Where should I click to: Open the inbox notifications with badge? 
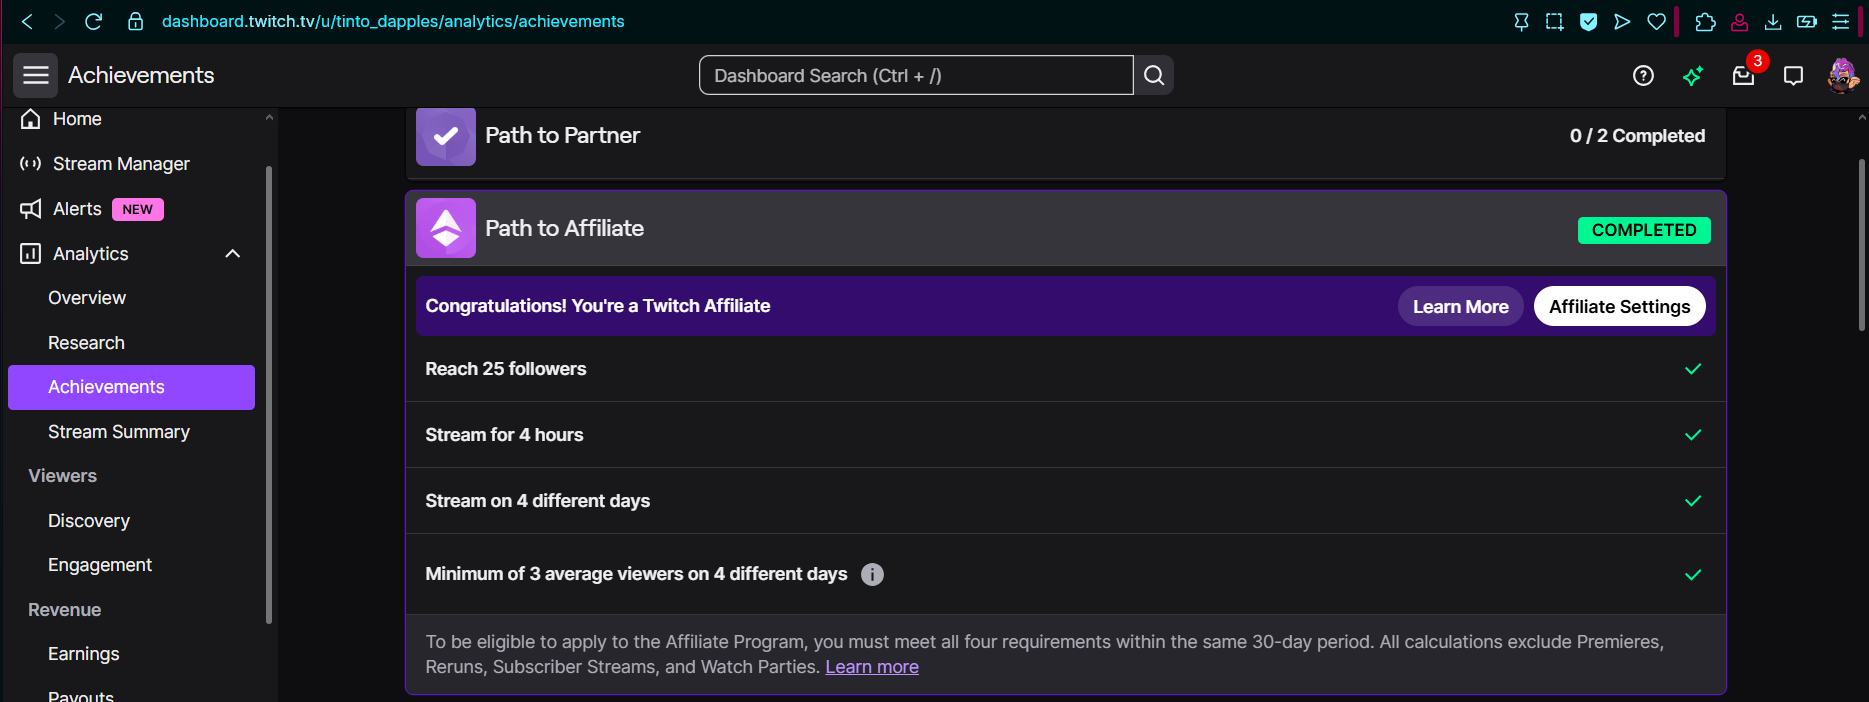(1743, 76)
